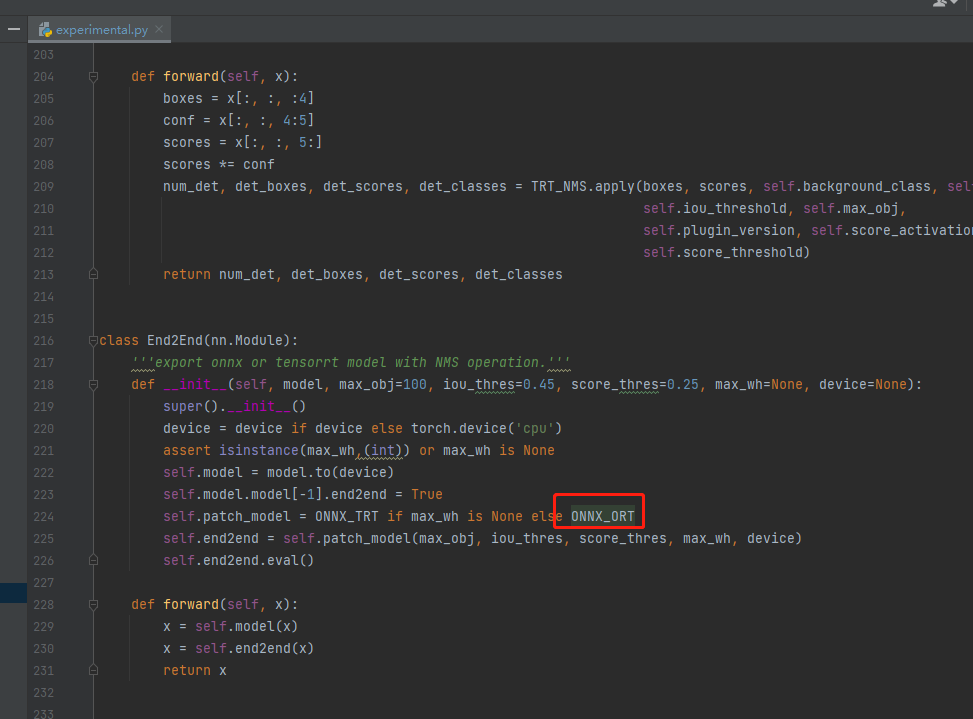Click self.plugin_version on line 211
Screen dimensions: 973x719
[719, 231]
